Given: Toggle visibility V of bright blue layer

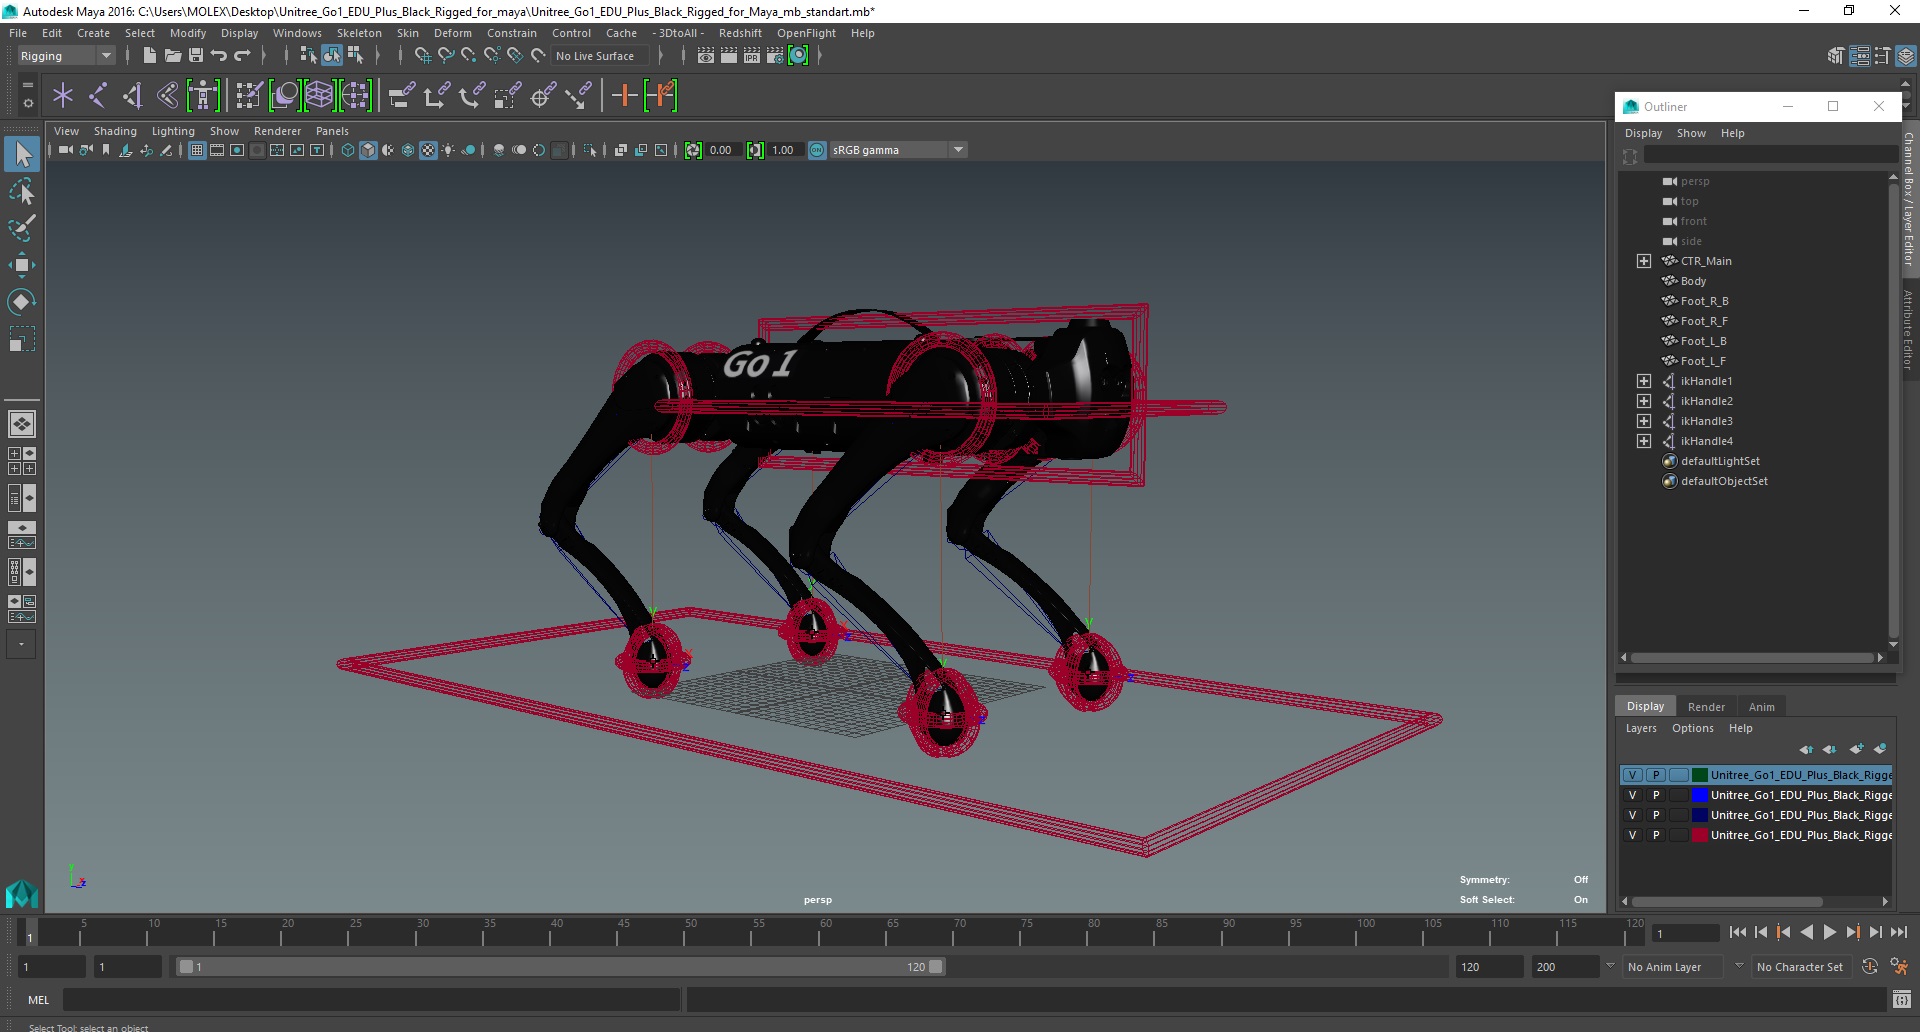Looking at the screenshot, I should (1633, 795).
